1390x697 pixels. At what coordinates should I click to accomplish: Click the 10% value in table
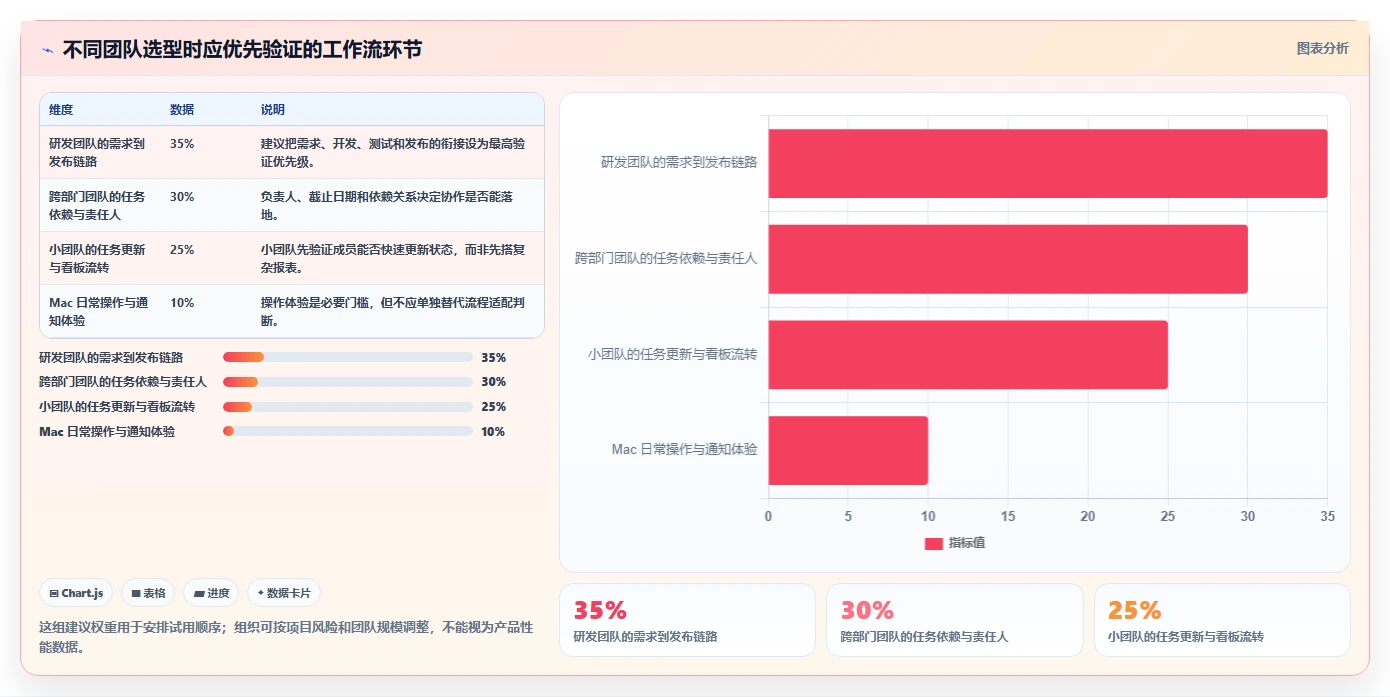point(182,303)
